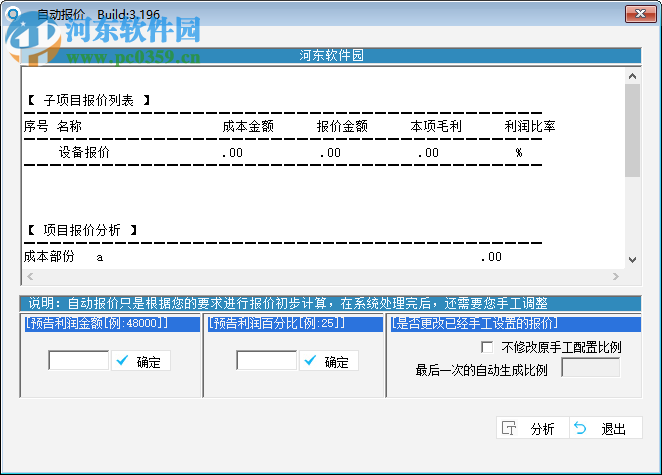Enable 不修改原手工配置比例 checkbox
Viewport: 662px width, 475px height.
pyautogui.click(x=487, y=347)
